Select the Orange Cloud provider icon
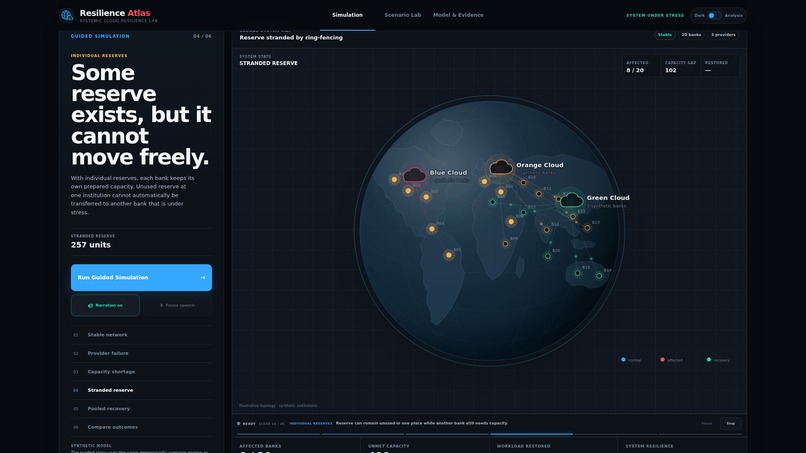This screenshot has width=806, height=453. click(501, 167)
